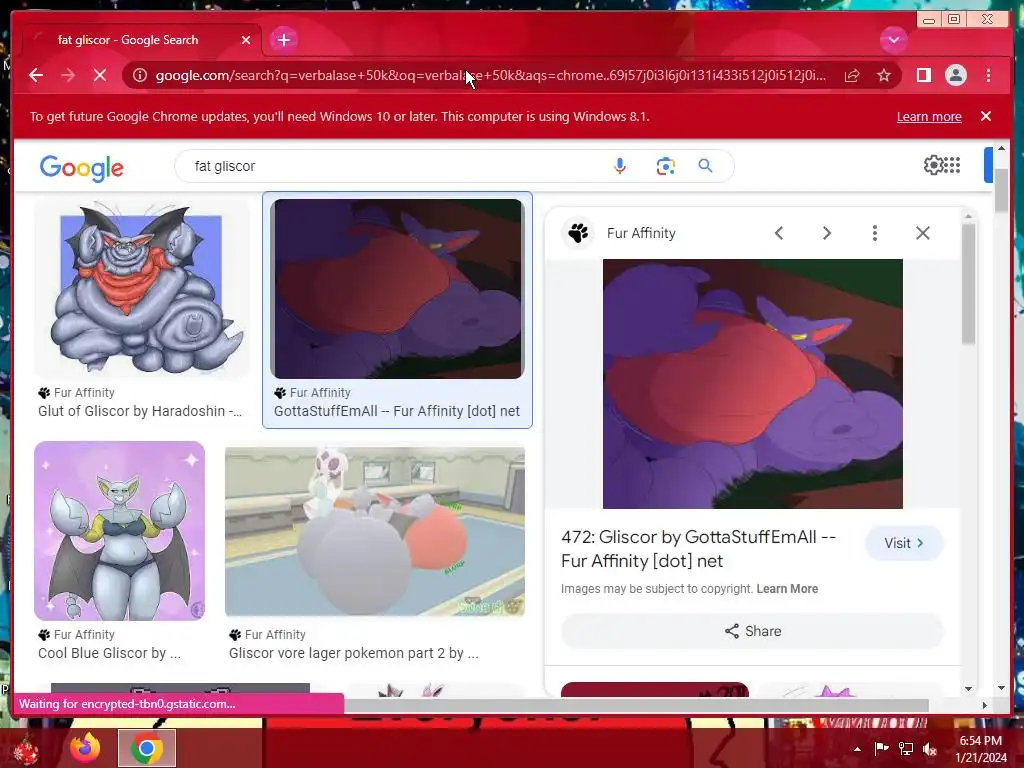Click the address bar URL
The height and width of the screenshot is (768, 1024).
pos(490,75)
